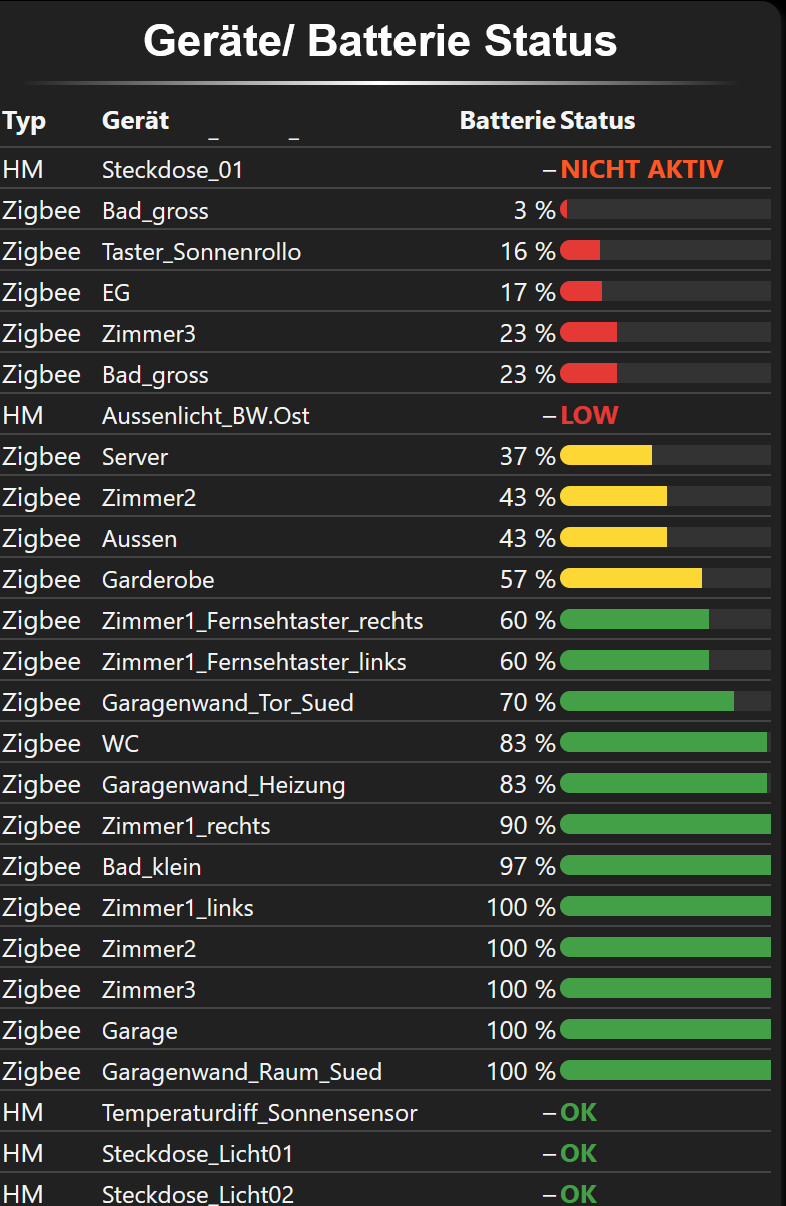Select the Garage device name
This screenshot has width=786, height=1206.
pos(139,1031)
